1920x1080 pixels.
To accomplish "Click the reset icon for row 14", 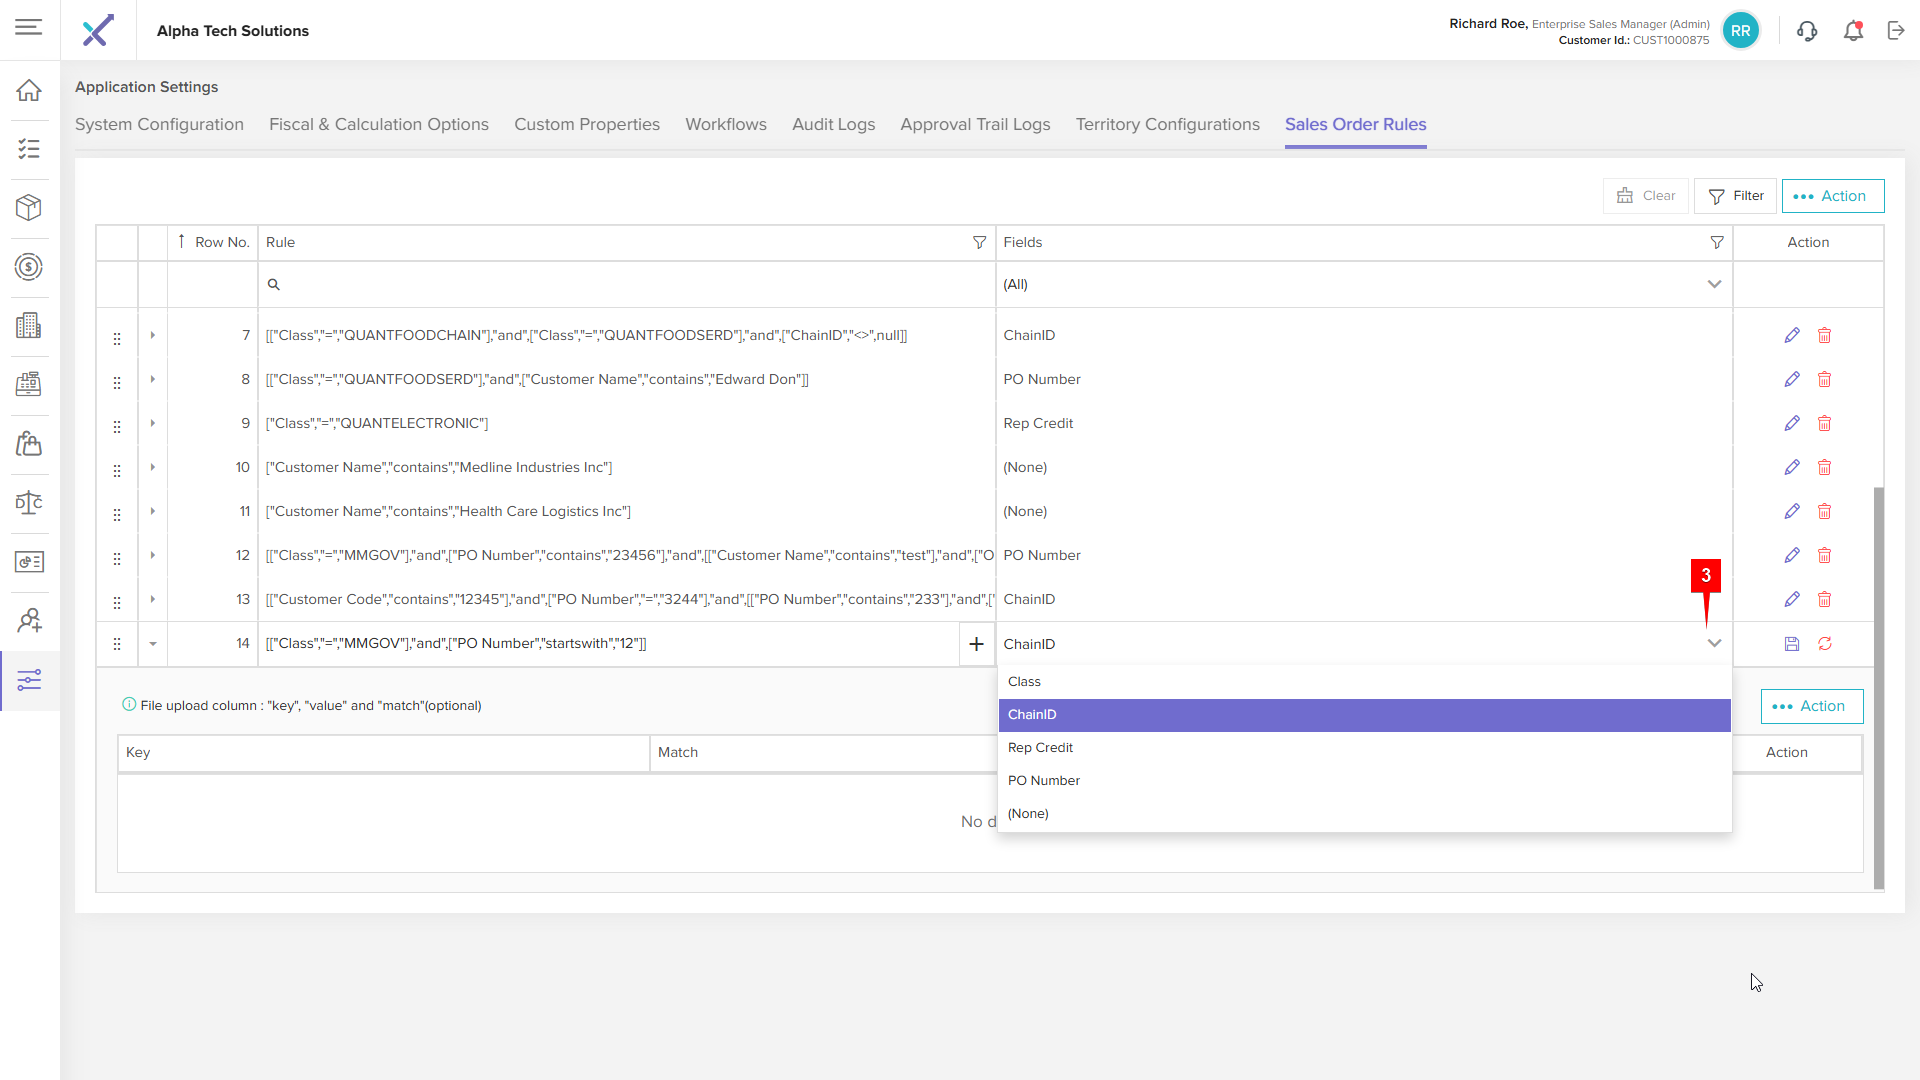I will (1825, 644).
